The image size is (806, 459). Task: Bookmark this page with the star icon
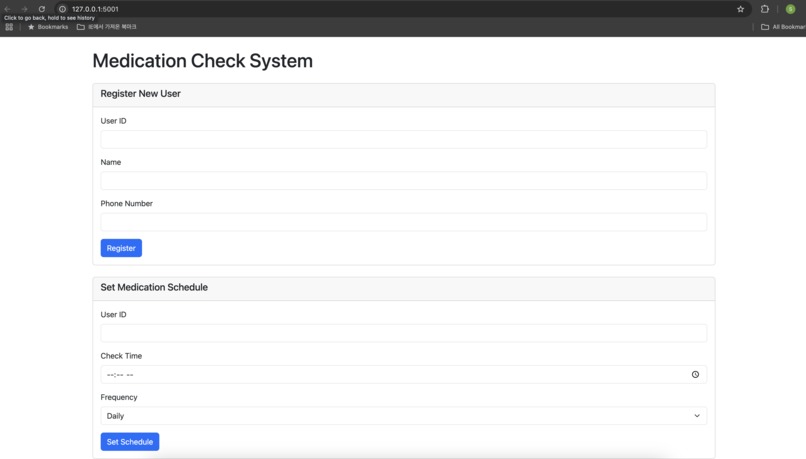tap(740, 9)
